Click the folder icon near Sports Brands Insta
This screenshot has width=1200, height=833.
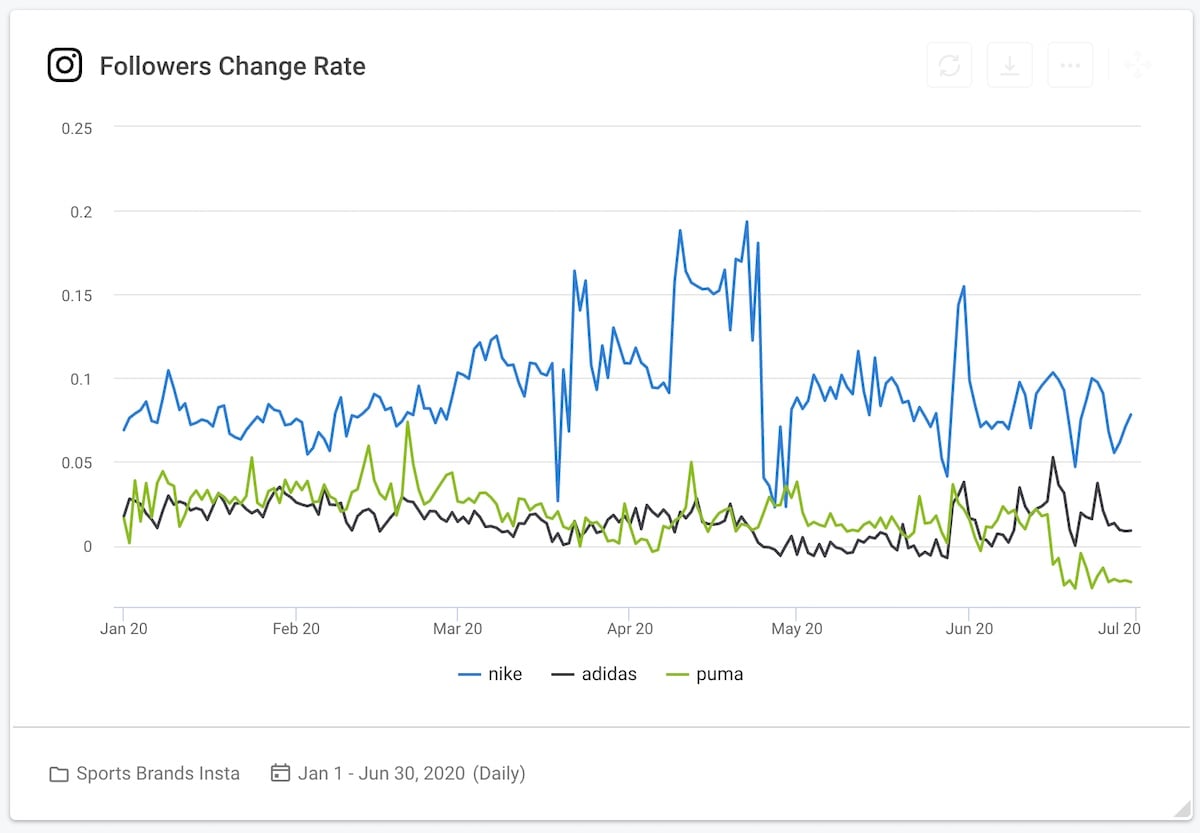pos(59,773)
